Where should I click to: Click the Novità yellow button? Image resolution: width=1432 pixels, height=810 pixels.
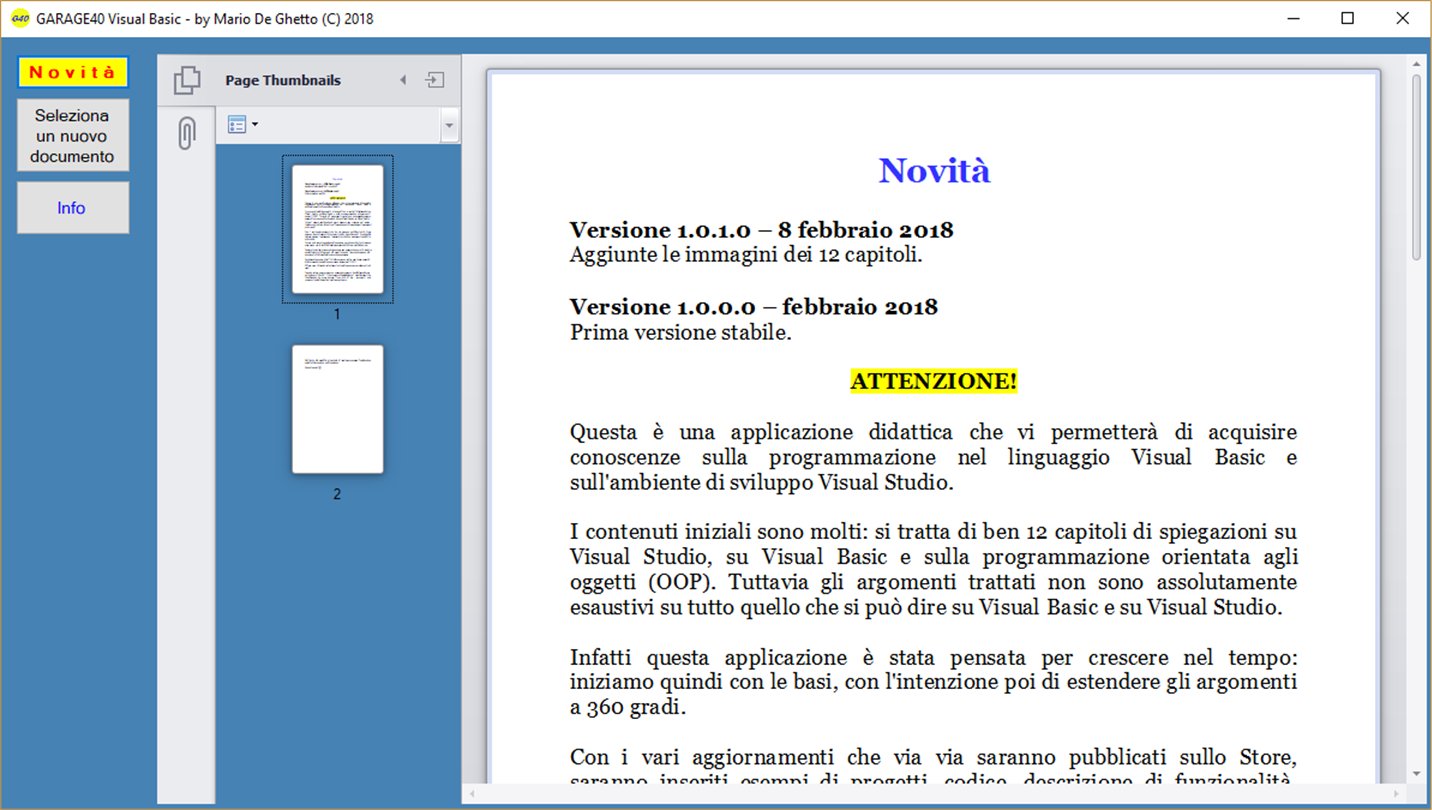(x=73, y=72)
